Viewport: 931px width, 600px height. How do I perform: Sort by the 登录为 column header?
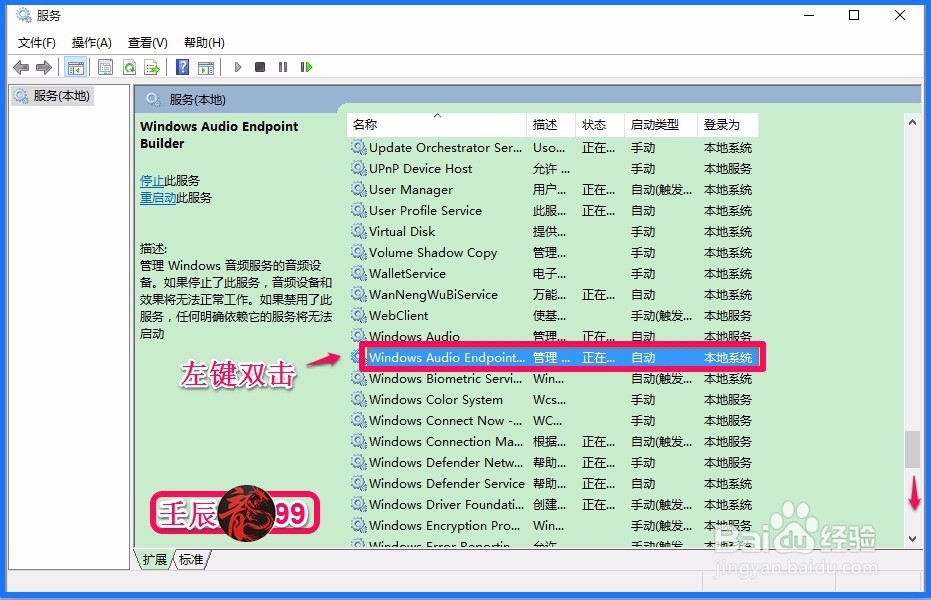click(728, 125)
